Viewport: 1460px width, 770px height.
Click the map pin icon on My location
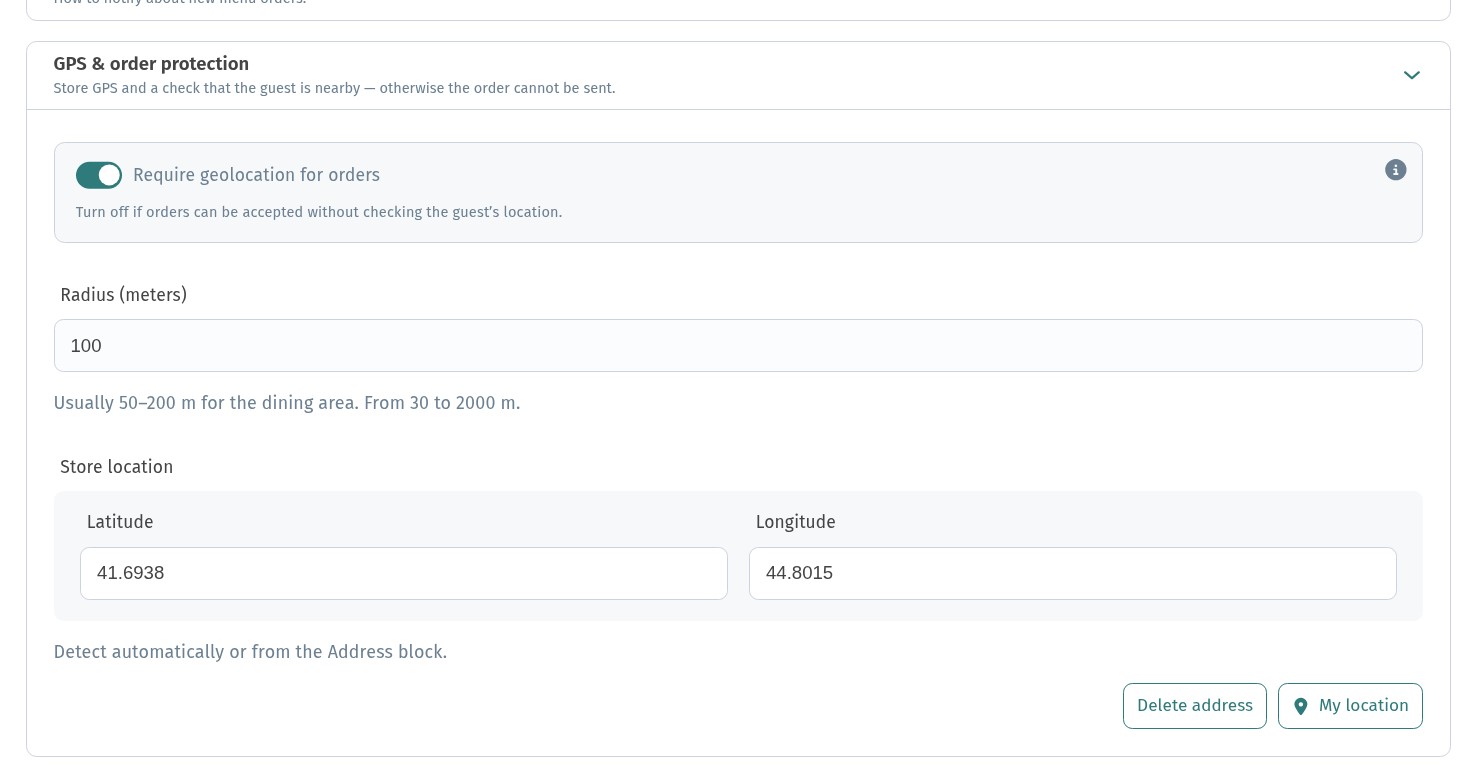click(1300, 706)
